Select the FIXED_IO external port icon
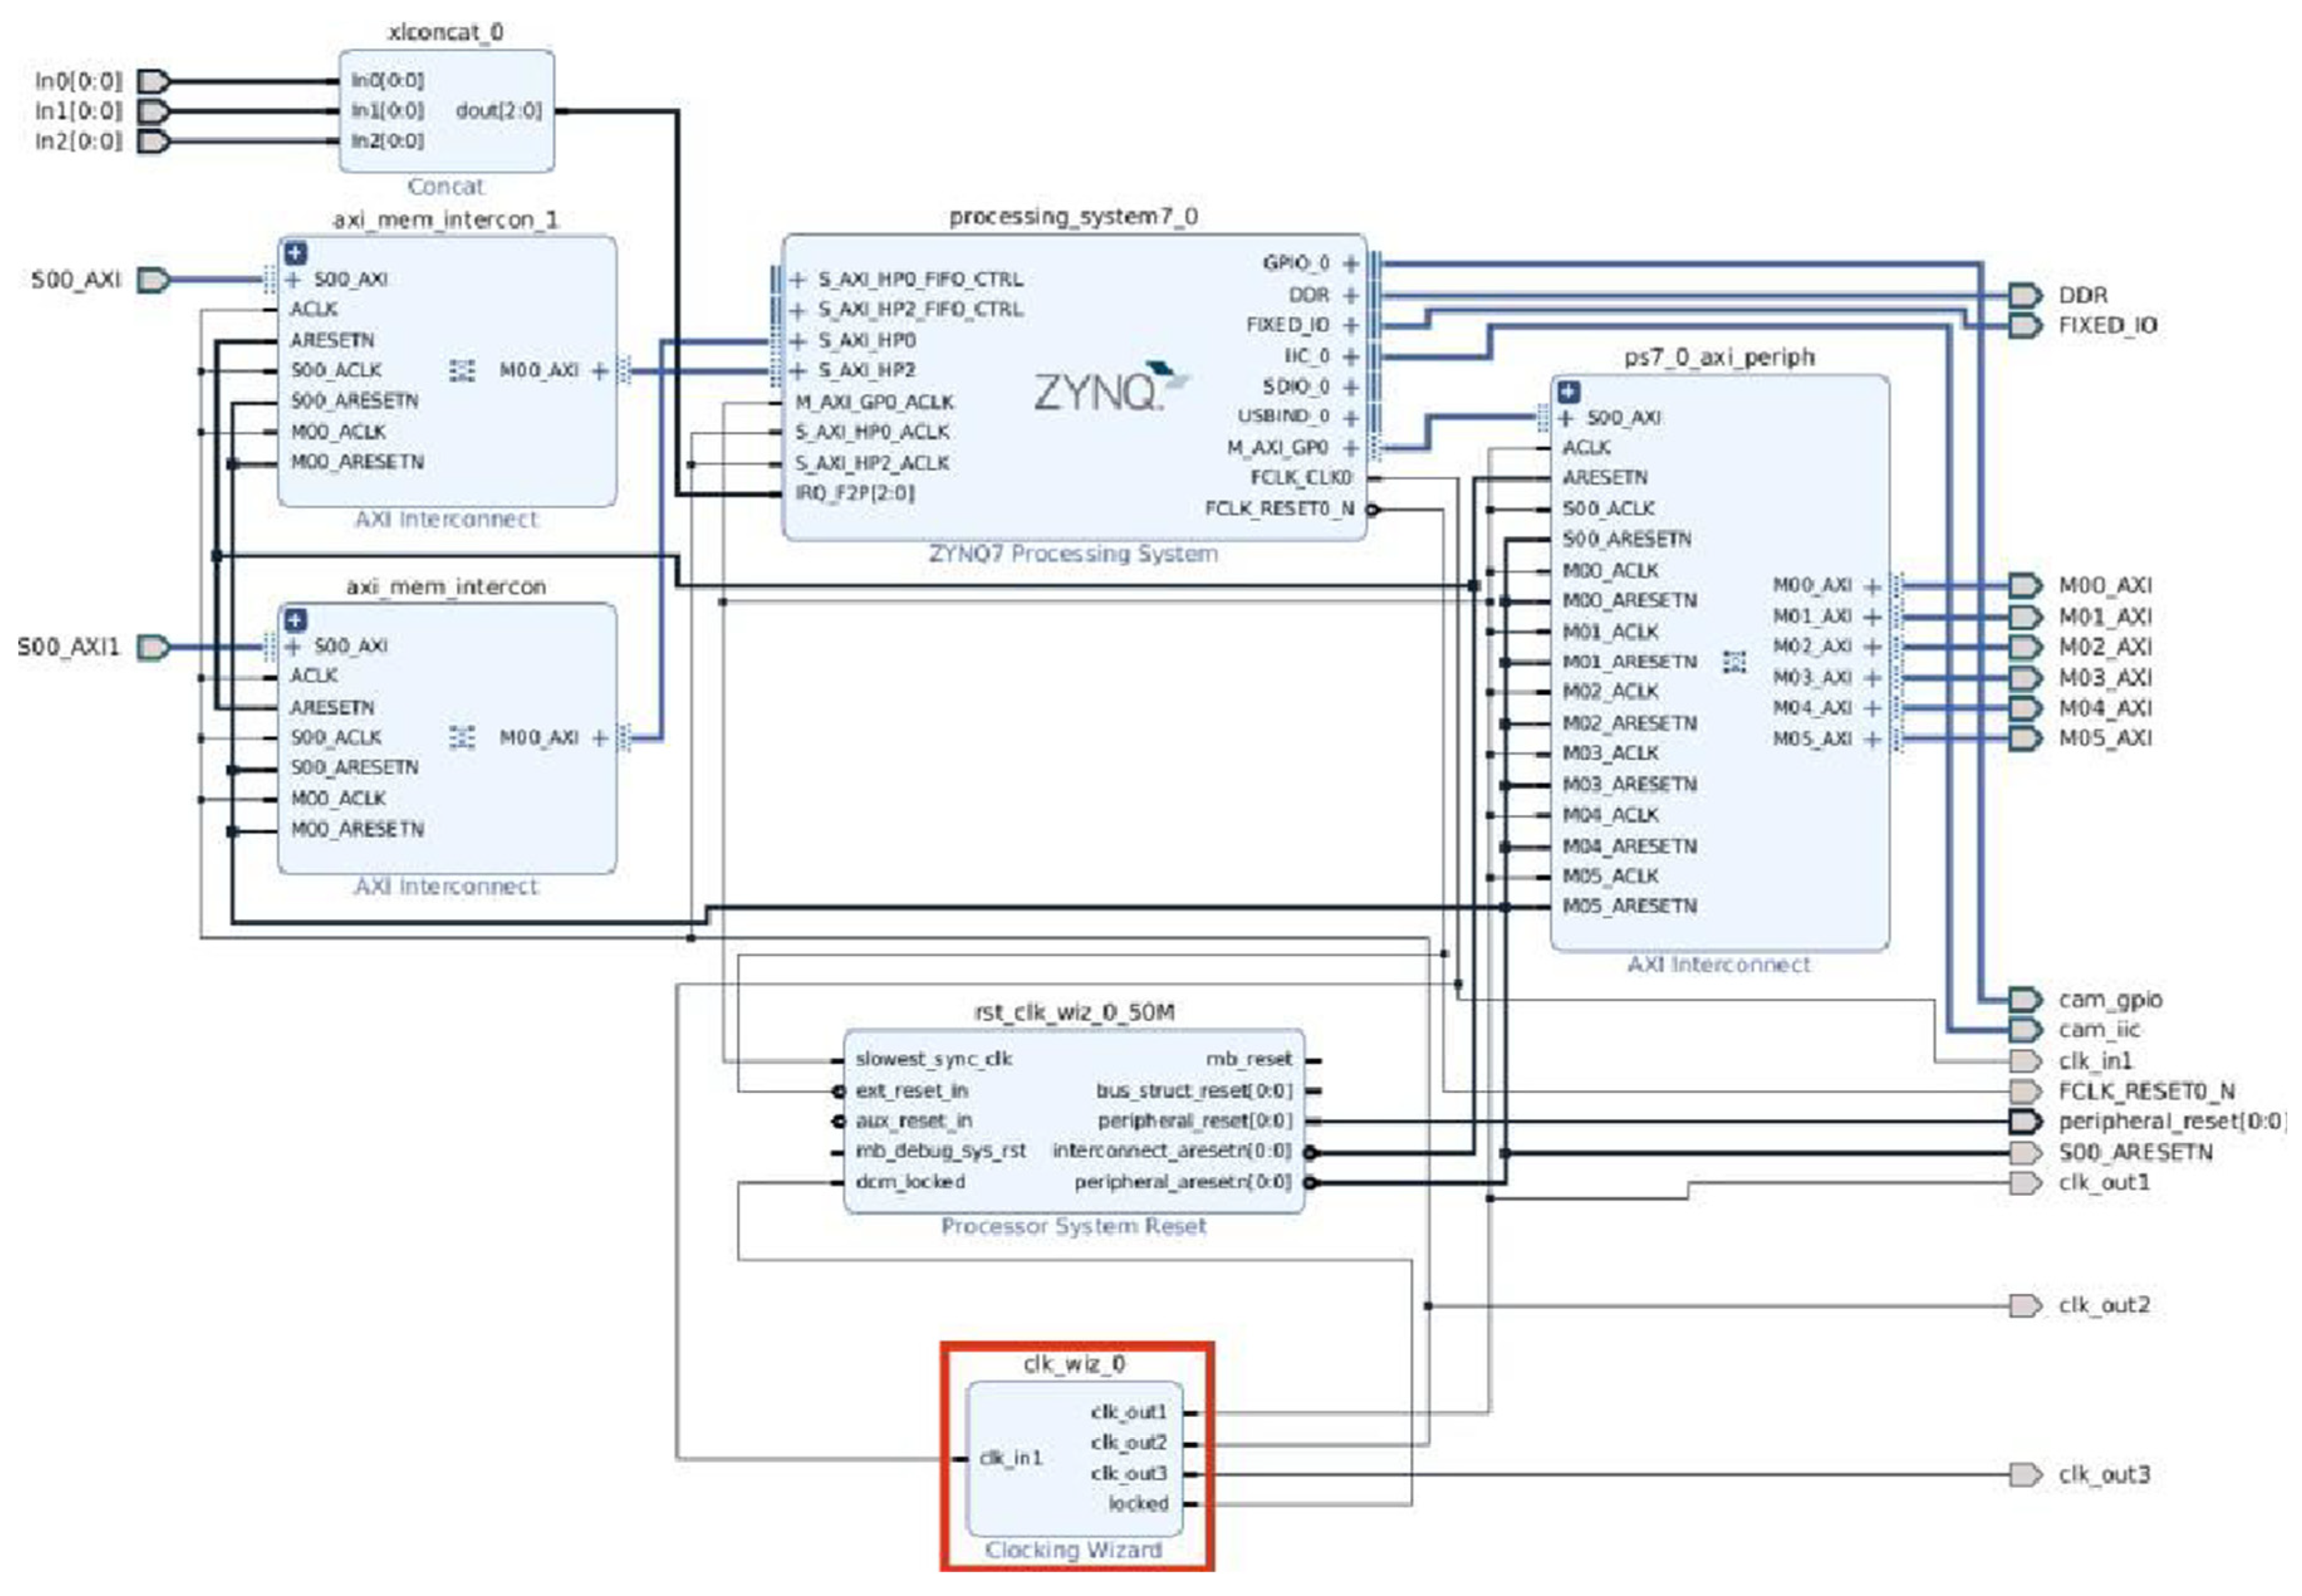This screenshot has height=1596, width=2302. (x=2024, y=326)
